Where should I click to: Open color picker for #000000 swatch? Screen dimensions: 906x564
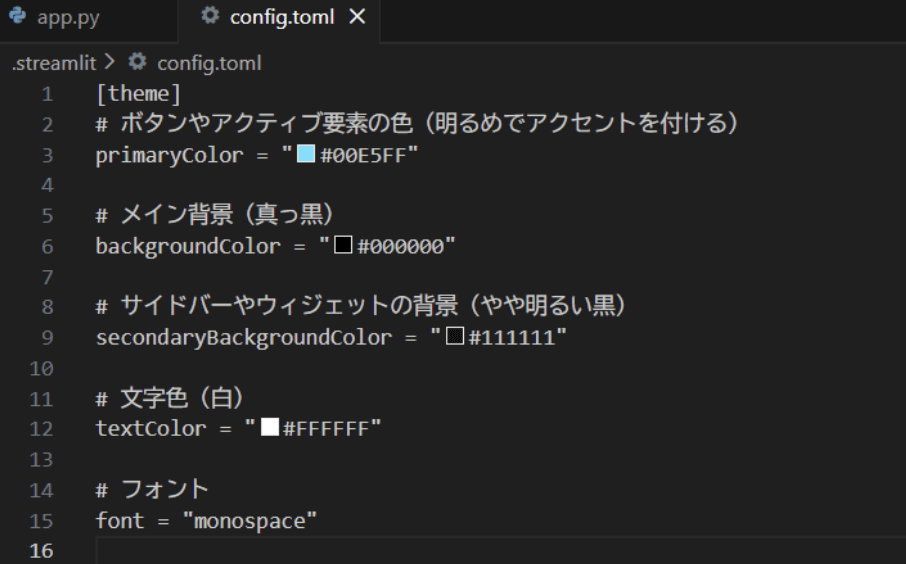[343, 244]
